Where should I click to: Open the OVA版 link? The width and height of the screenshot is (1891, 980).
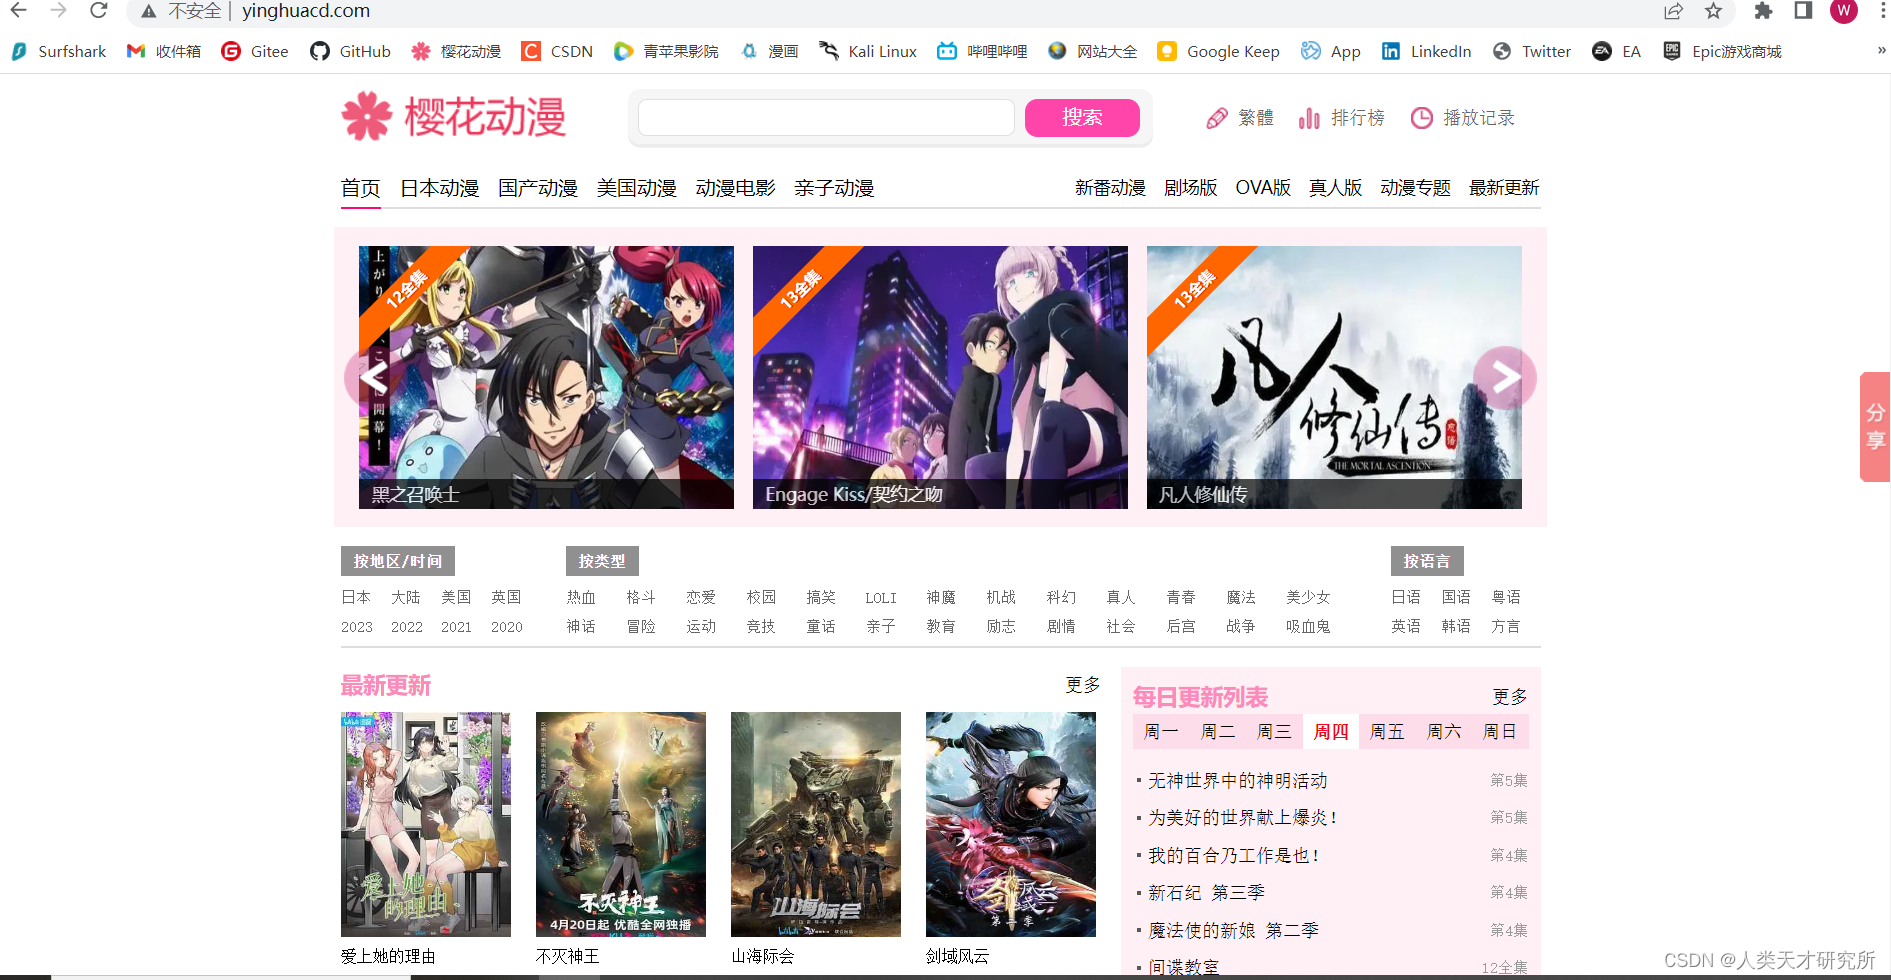(1263, 188)
